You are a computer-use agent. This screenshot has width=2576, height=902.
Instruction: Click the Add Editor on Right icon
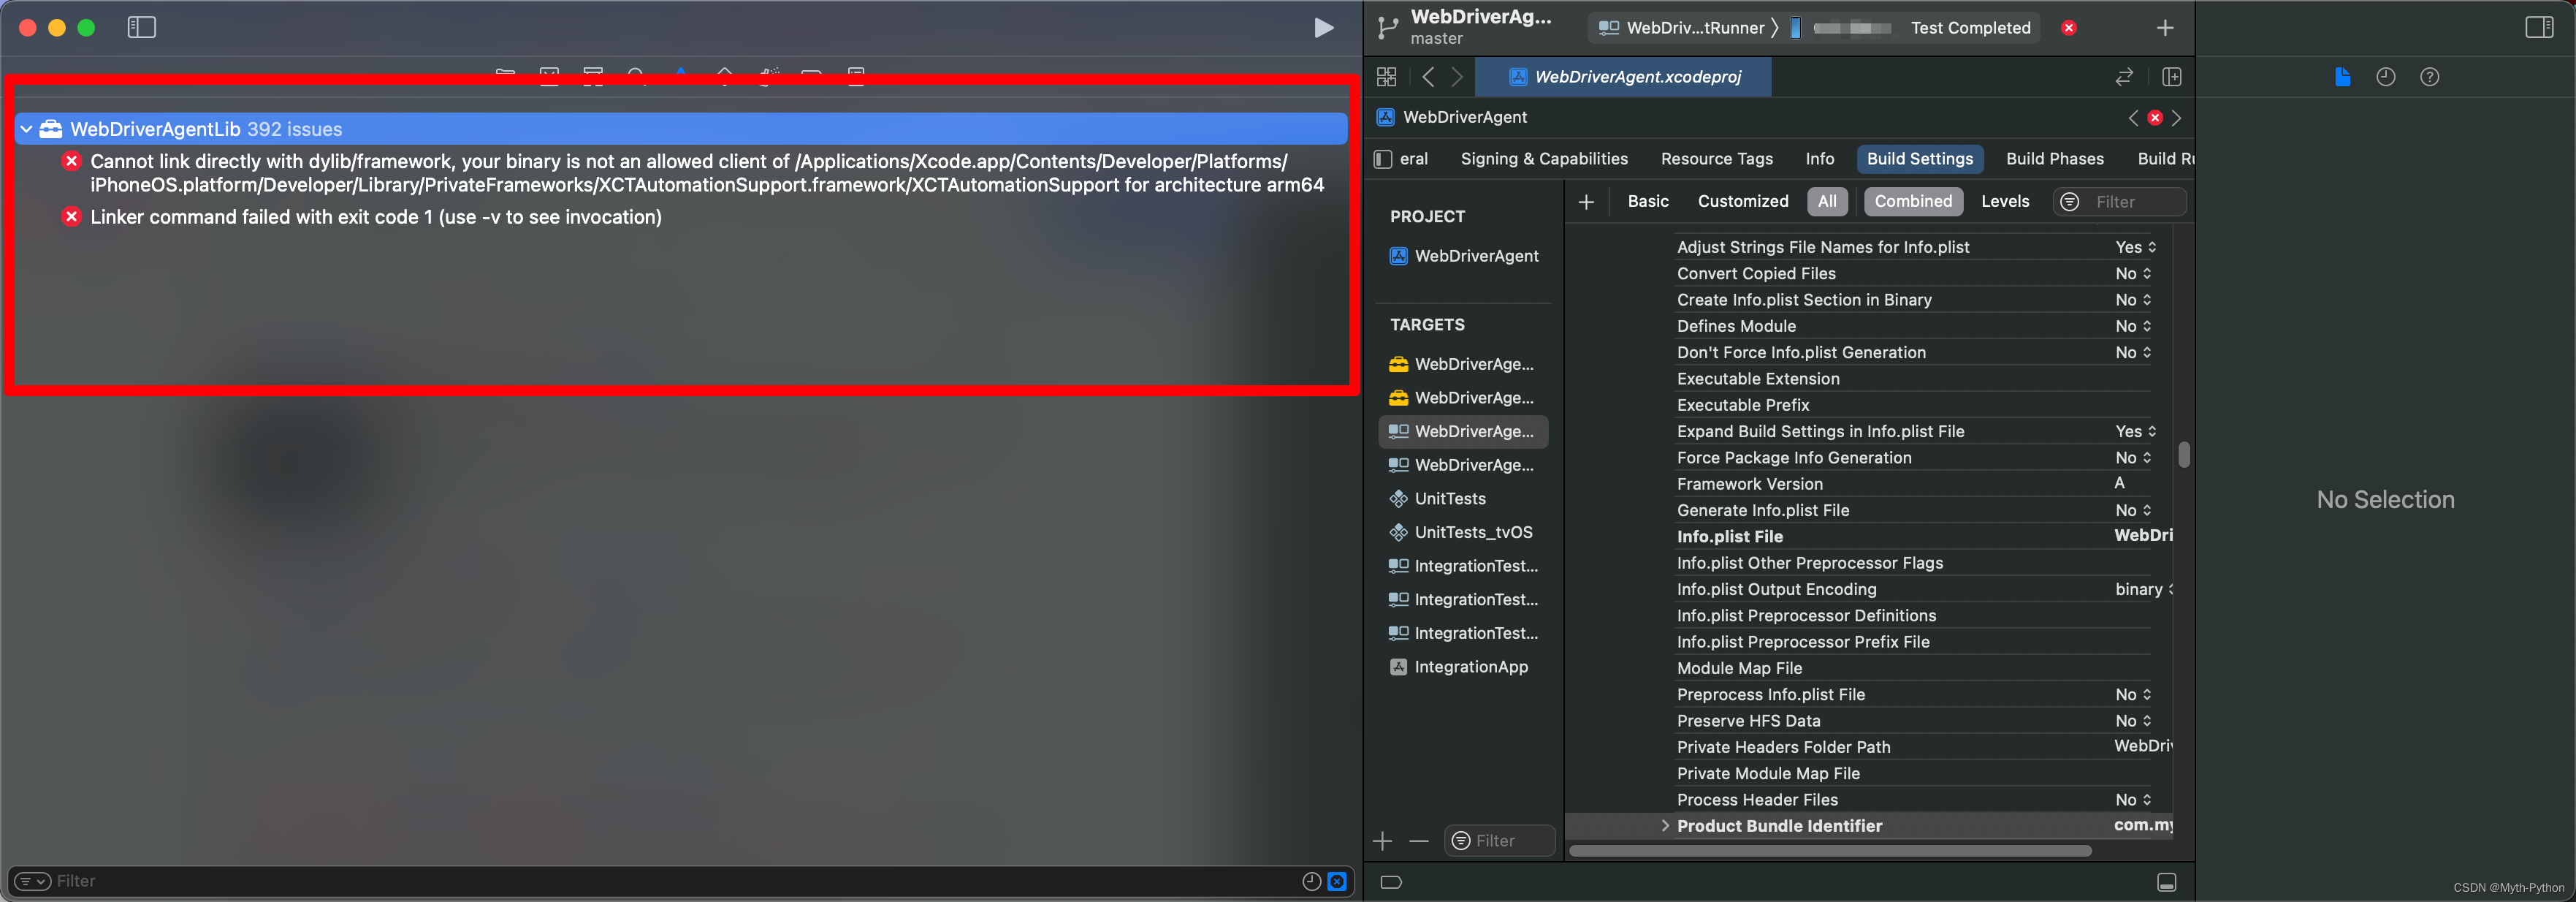coord(2171,77)
